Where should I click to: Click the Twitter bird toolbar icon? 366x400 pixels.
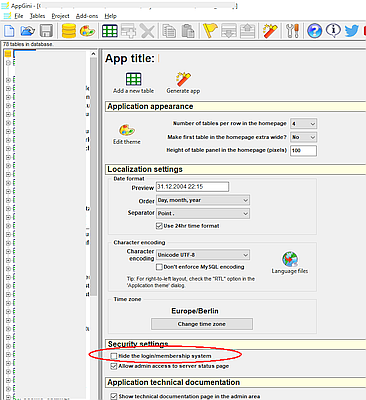352,31
